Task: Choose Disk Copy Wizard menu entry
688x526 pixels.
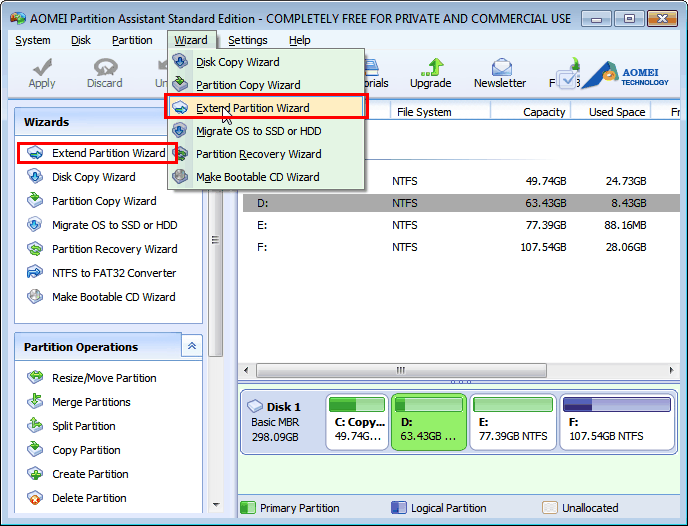Action: click(266, 62)
